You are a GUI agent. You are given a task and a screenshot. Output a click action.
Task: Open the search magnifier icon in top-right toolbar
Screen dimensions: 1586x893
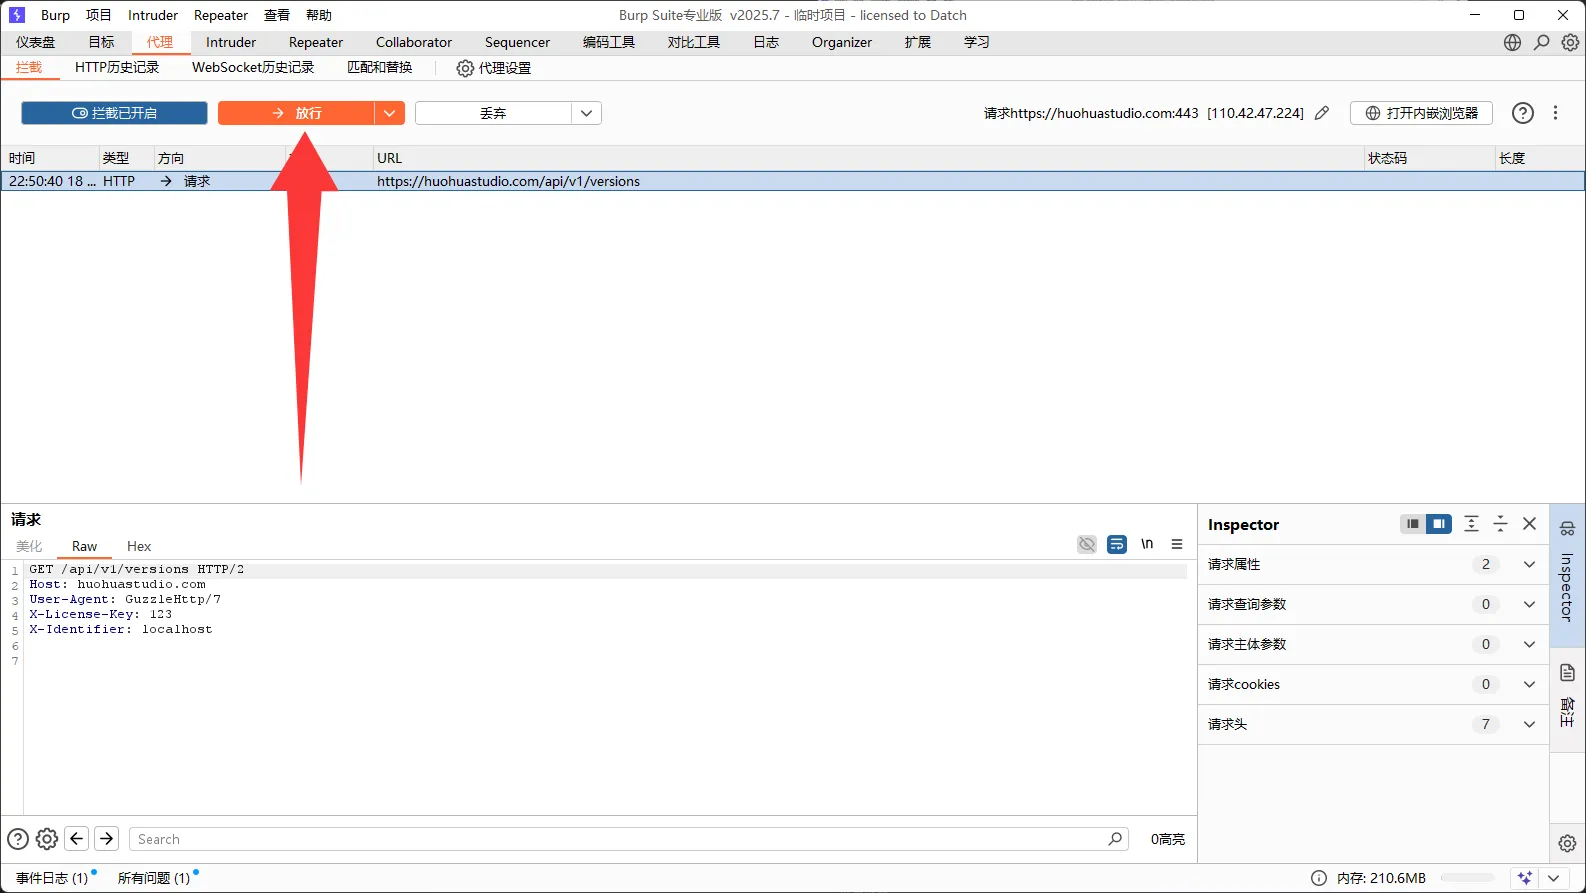[x=1542, y=42]
